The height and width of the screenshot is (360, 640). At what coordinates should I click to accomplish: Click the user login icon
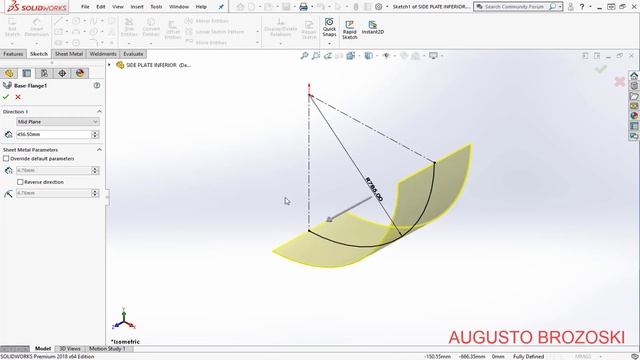[571, 7]
